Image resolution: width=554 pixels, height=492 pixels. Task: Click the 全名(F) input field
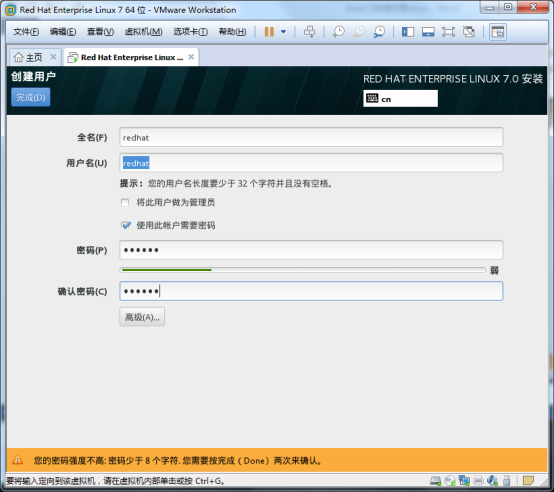(x=311, y=137)
